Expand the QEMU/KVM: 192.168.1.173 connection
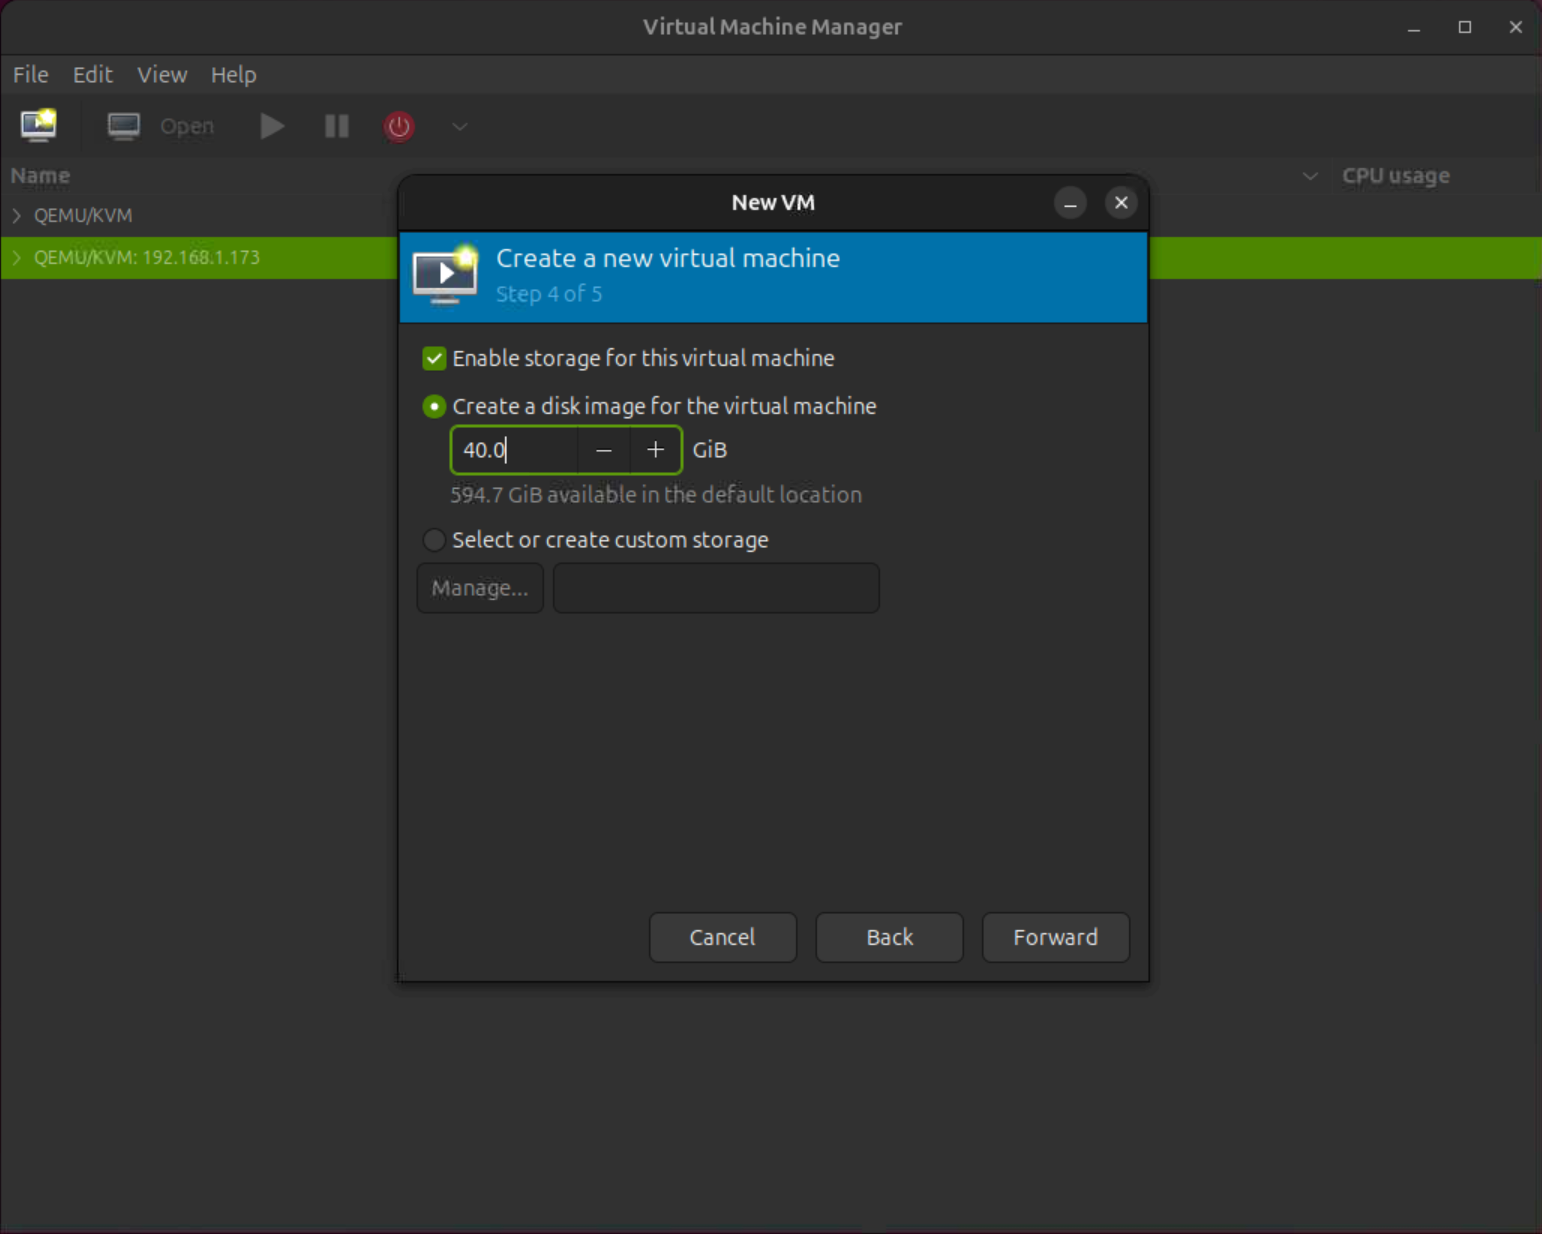 pyautogui.click(x=16, y=257)
